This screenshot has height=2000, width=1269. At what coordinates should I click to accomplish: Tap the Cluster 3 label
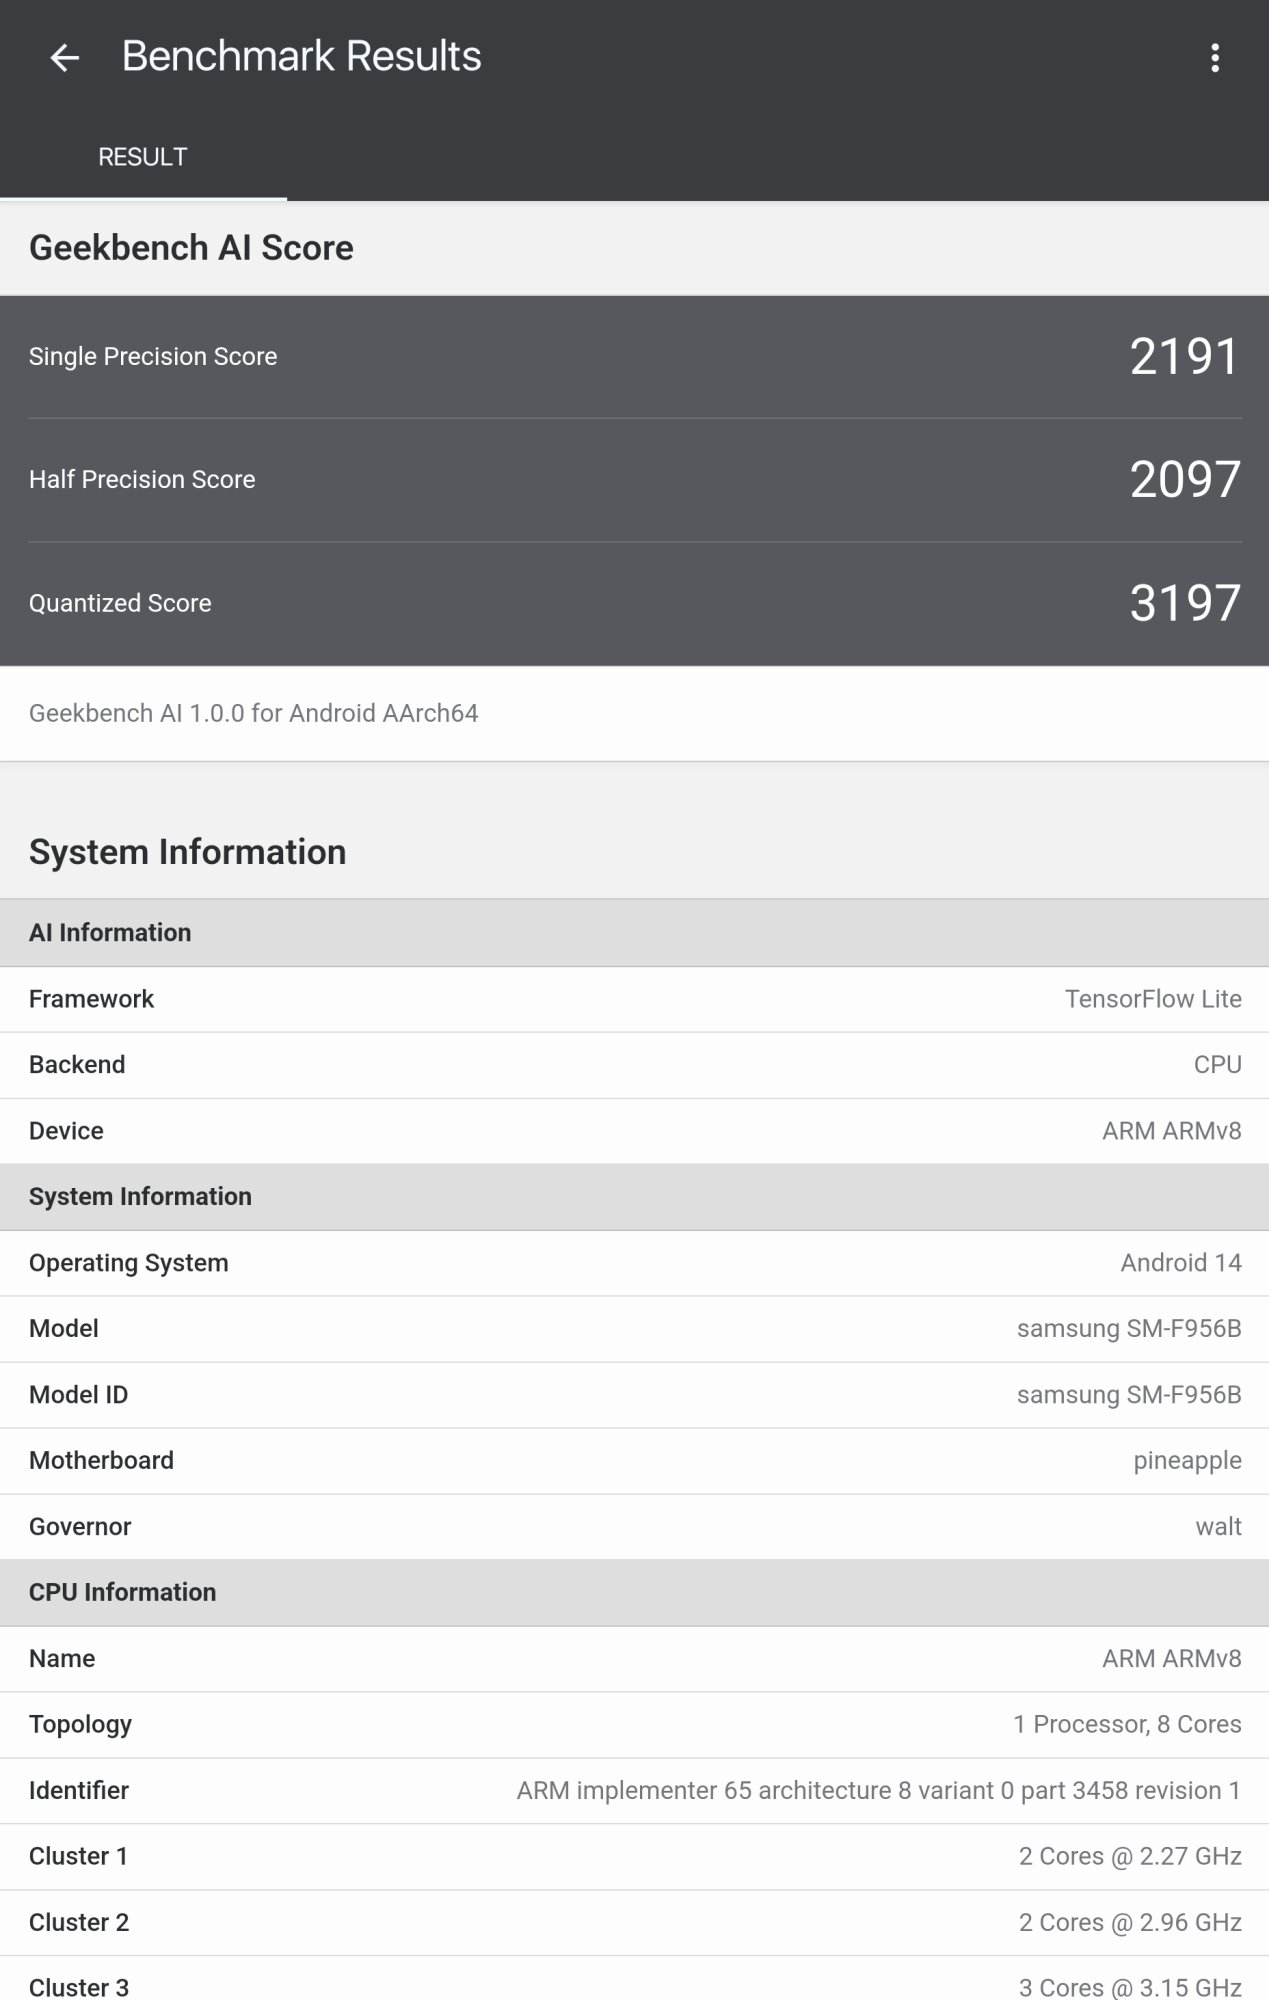(x=79, y=1988)
